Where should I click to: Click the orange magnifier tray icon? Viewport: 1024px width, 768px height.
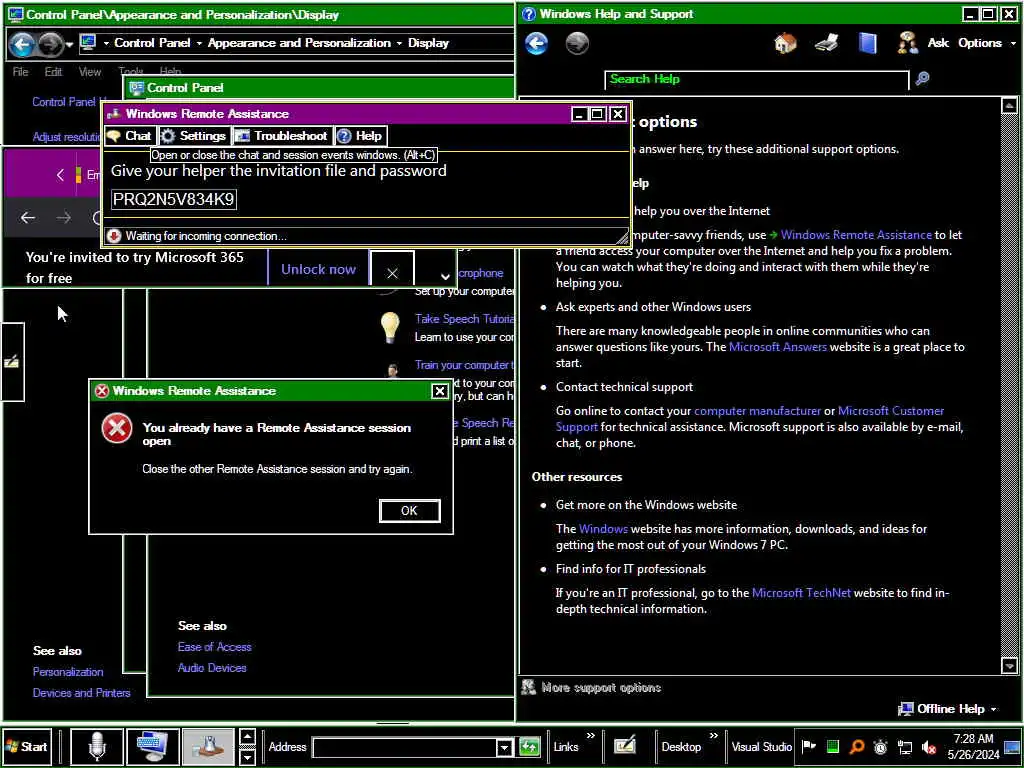(857, 746)
